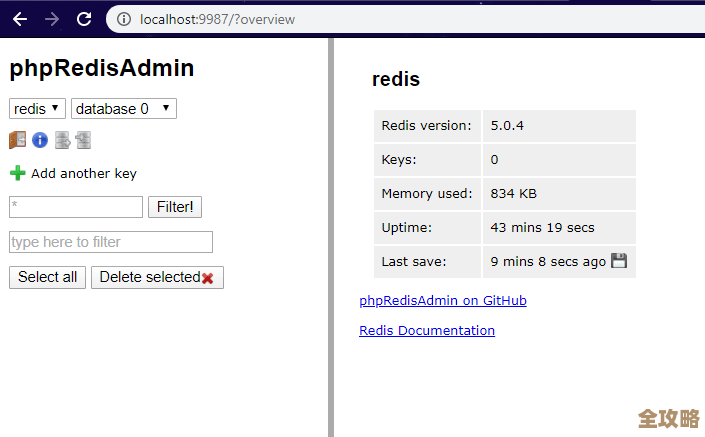
Task: Click the 'type here to filter' box
Action: [x=111, y=242]
